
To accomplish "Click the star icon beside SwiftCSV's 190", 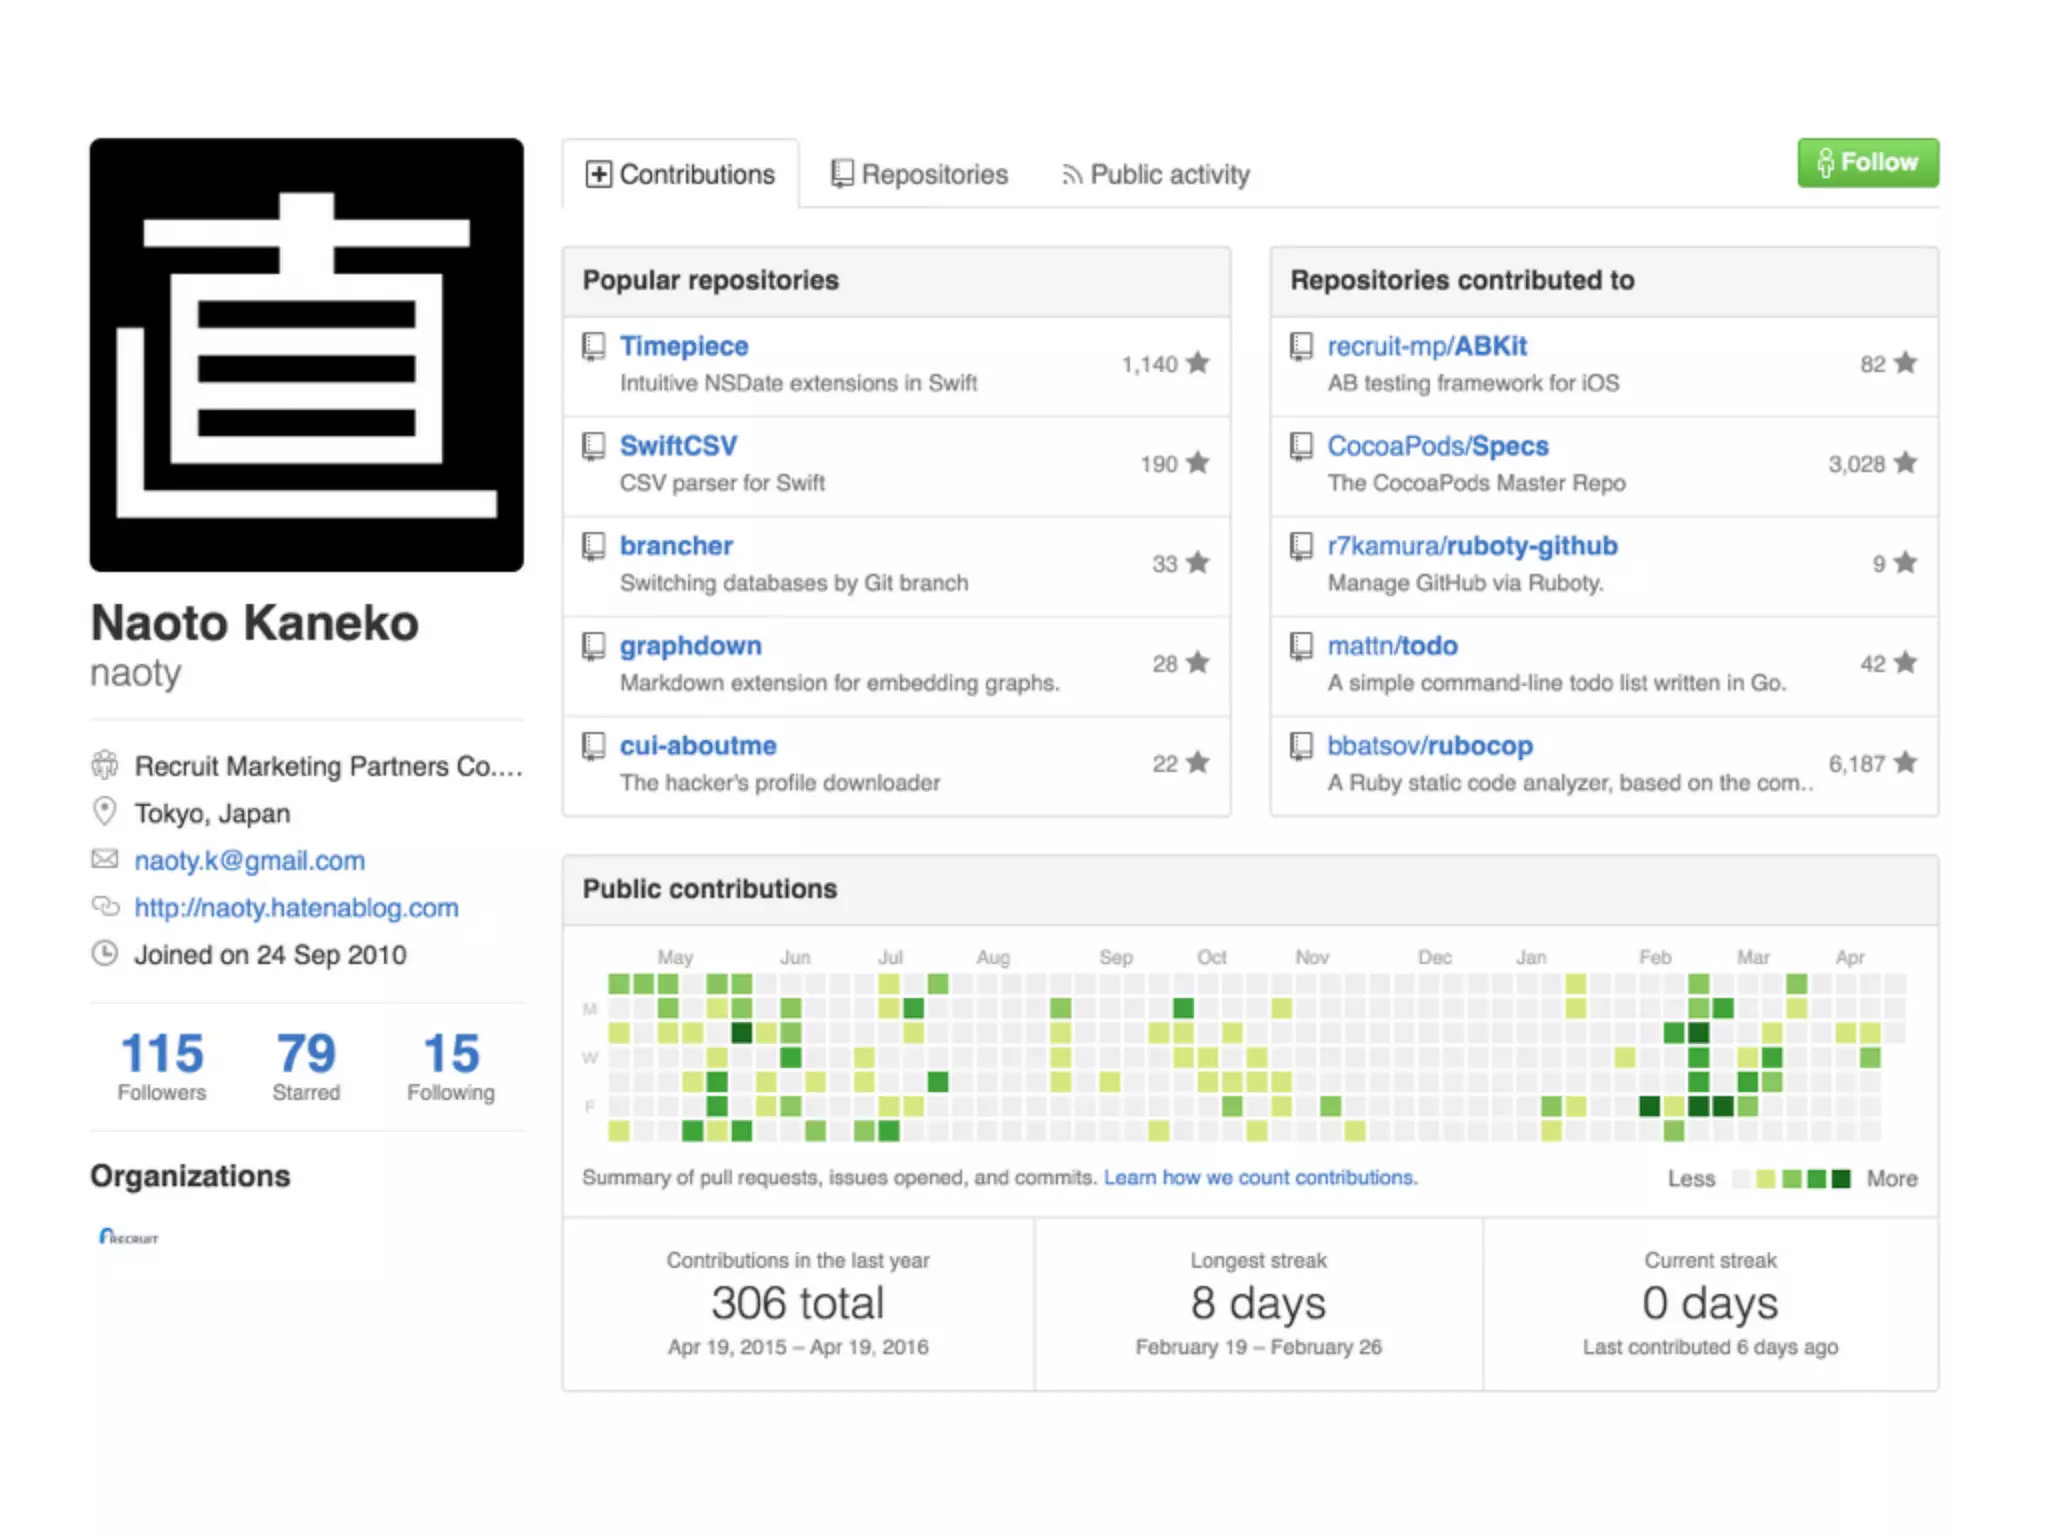I will click(x=1198, y=463).
